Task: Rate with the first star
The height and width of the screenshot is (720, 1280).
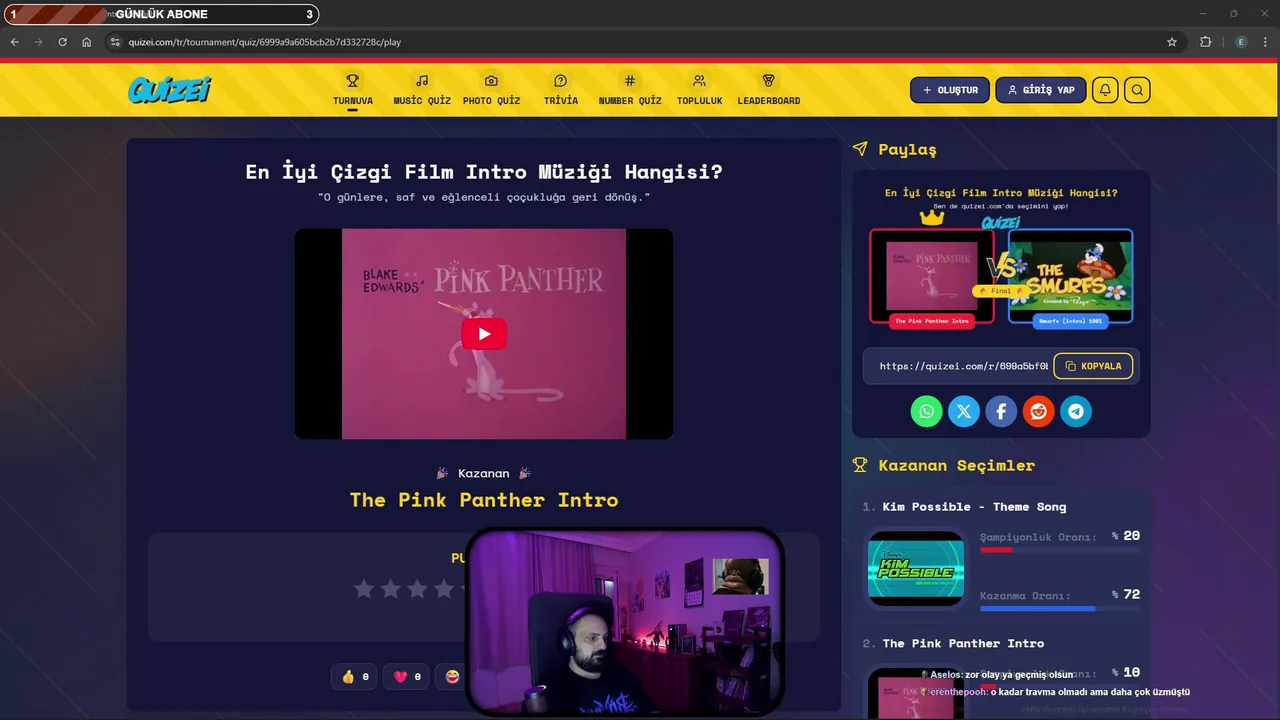Action: point(365,589)
